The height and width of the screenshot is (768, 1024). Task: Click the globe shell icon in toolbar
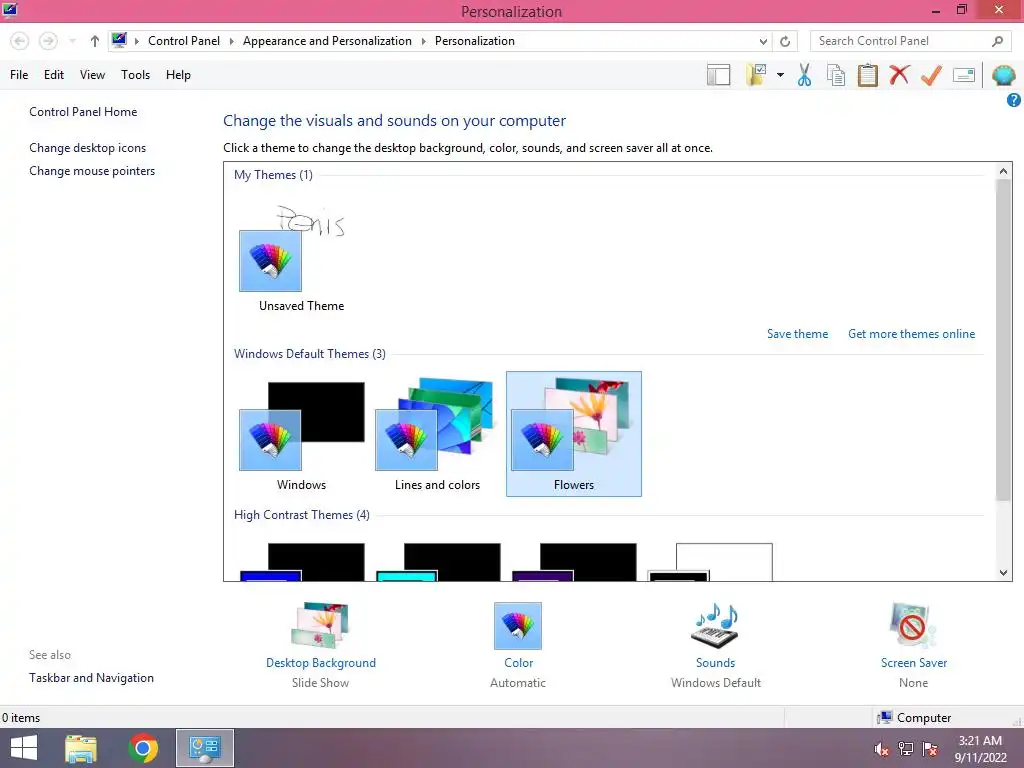pos(1004,75)
